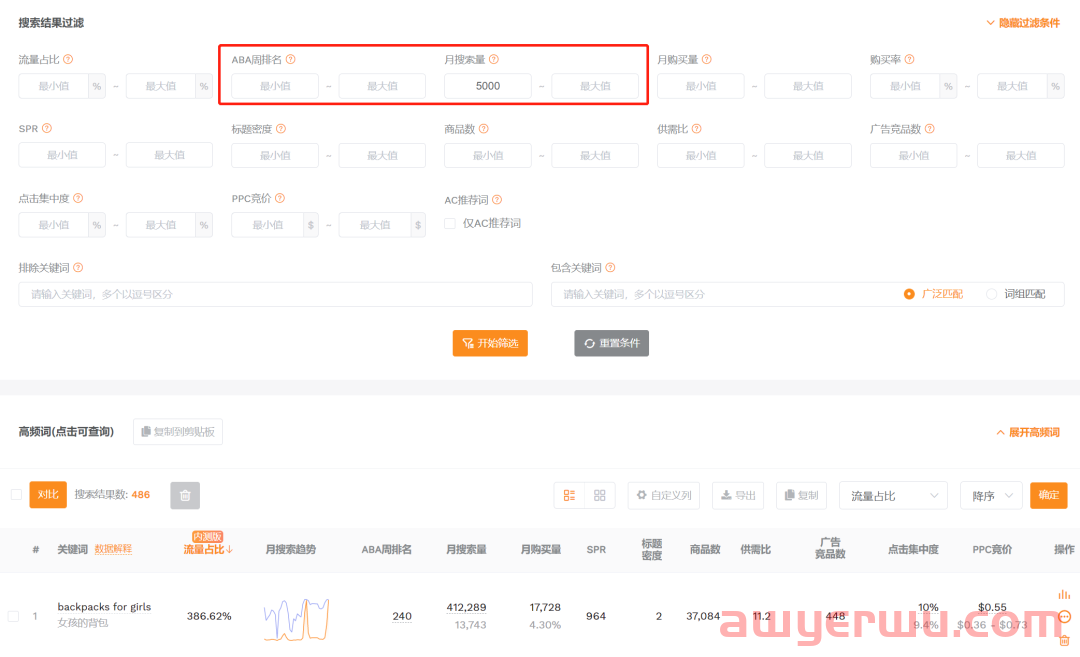Click help icon next to 月搜索量 filter
1080x657 pixels.
pyautogui.click(x=494, y=60)
